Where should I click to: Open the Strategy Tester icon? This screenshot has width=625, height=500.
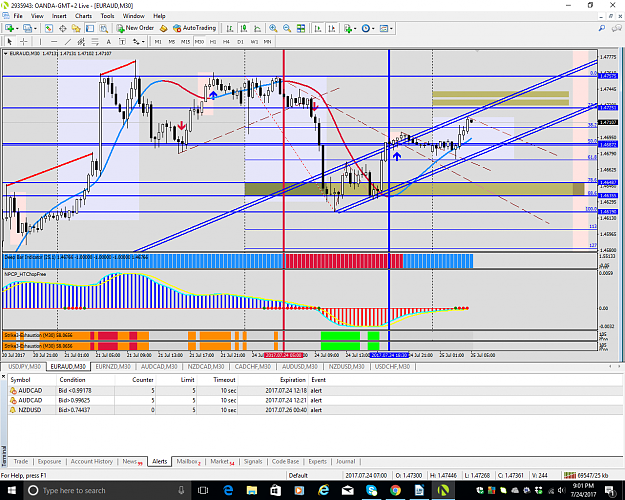[104, 28]
